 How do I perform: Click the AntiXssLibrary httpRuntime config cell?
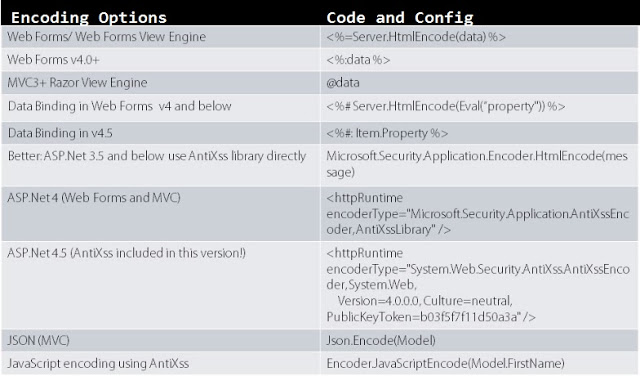pyautogui.click(x=478, y=214)
